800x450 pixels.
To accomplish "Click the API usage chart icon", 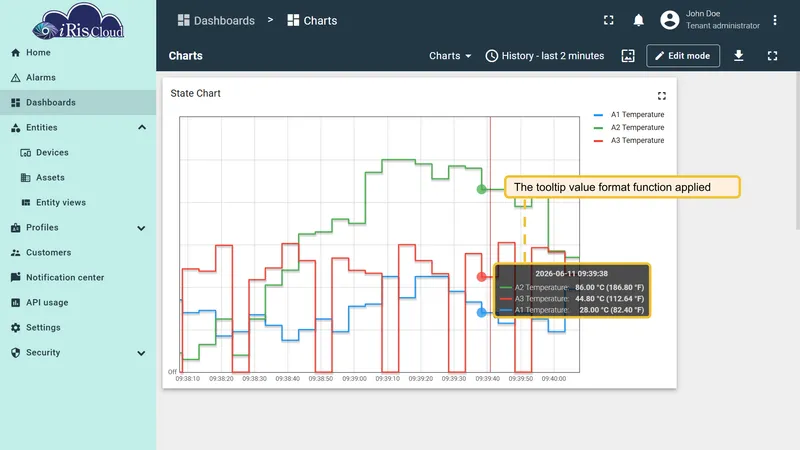I will [x=15, y=303].
